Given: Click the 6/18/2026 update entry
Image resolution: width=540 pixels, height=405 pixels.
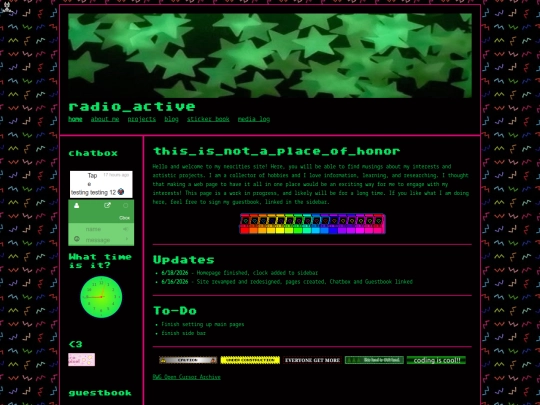Looking at the screenshot, I should pos(240,273).
